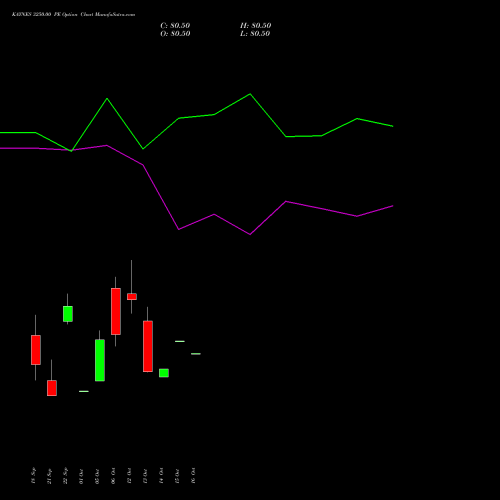Viewport: 500px width, 500px height.
Task: Select the tall green candle above 05 Oct
Action: pyautogui.click(x=100, y=360)
